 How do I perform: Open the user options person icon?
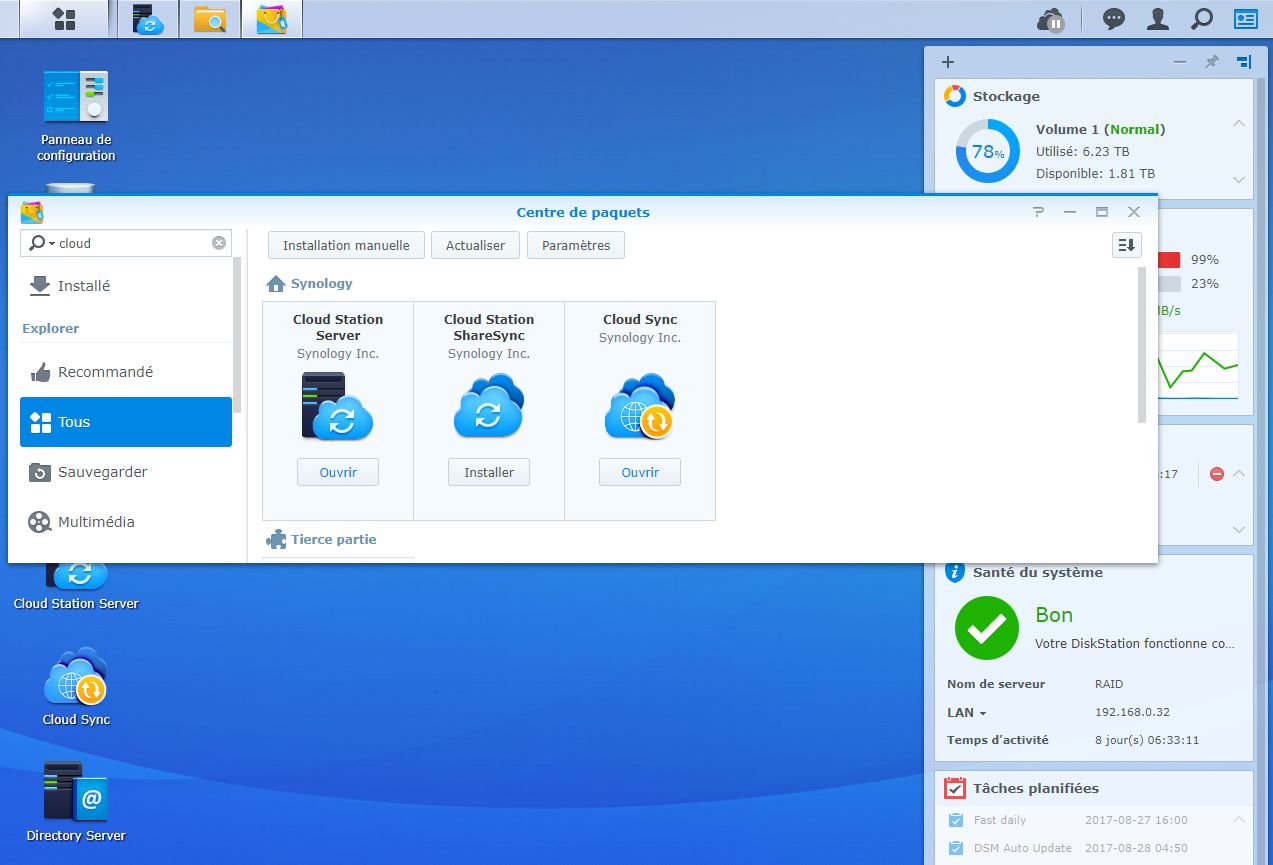pos(1158,19)
